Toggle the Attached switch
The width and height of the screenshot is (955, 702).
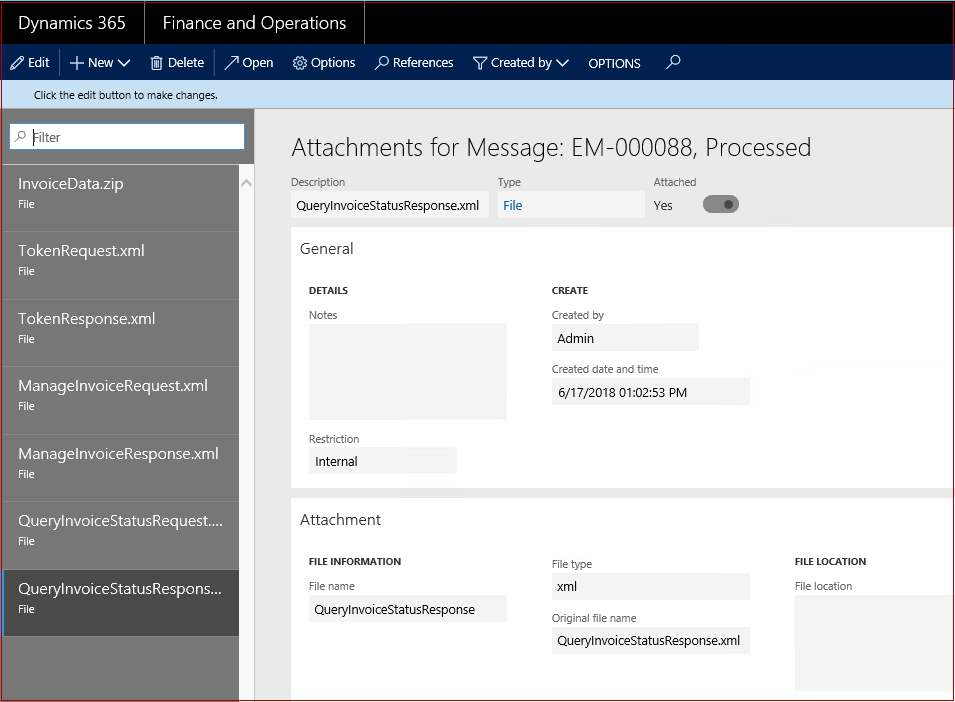click(721, 205)
